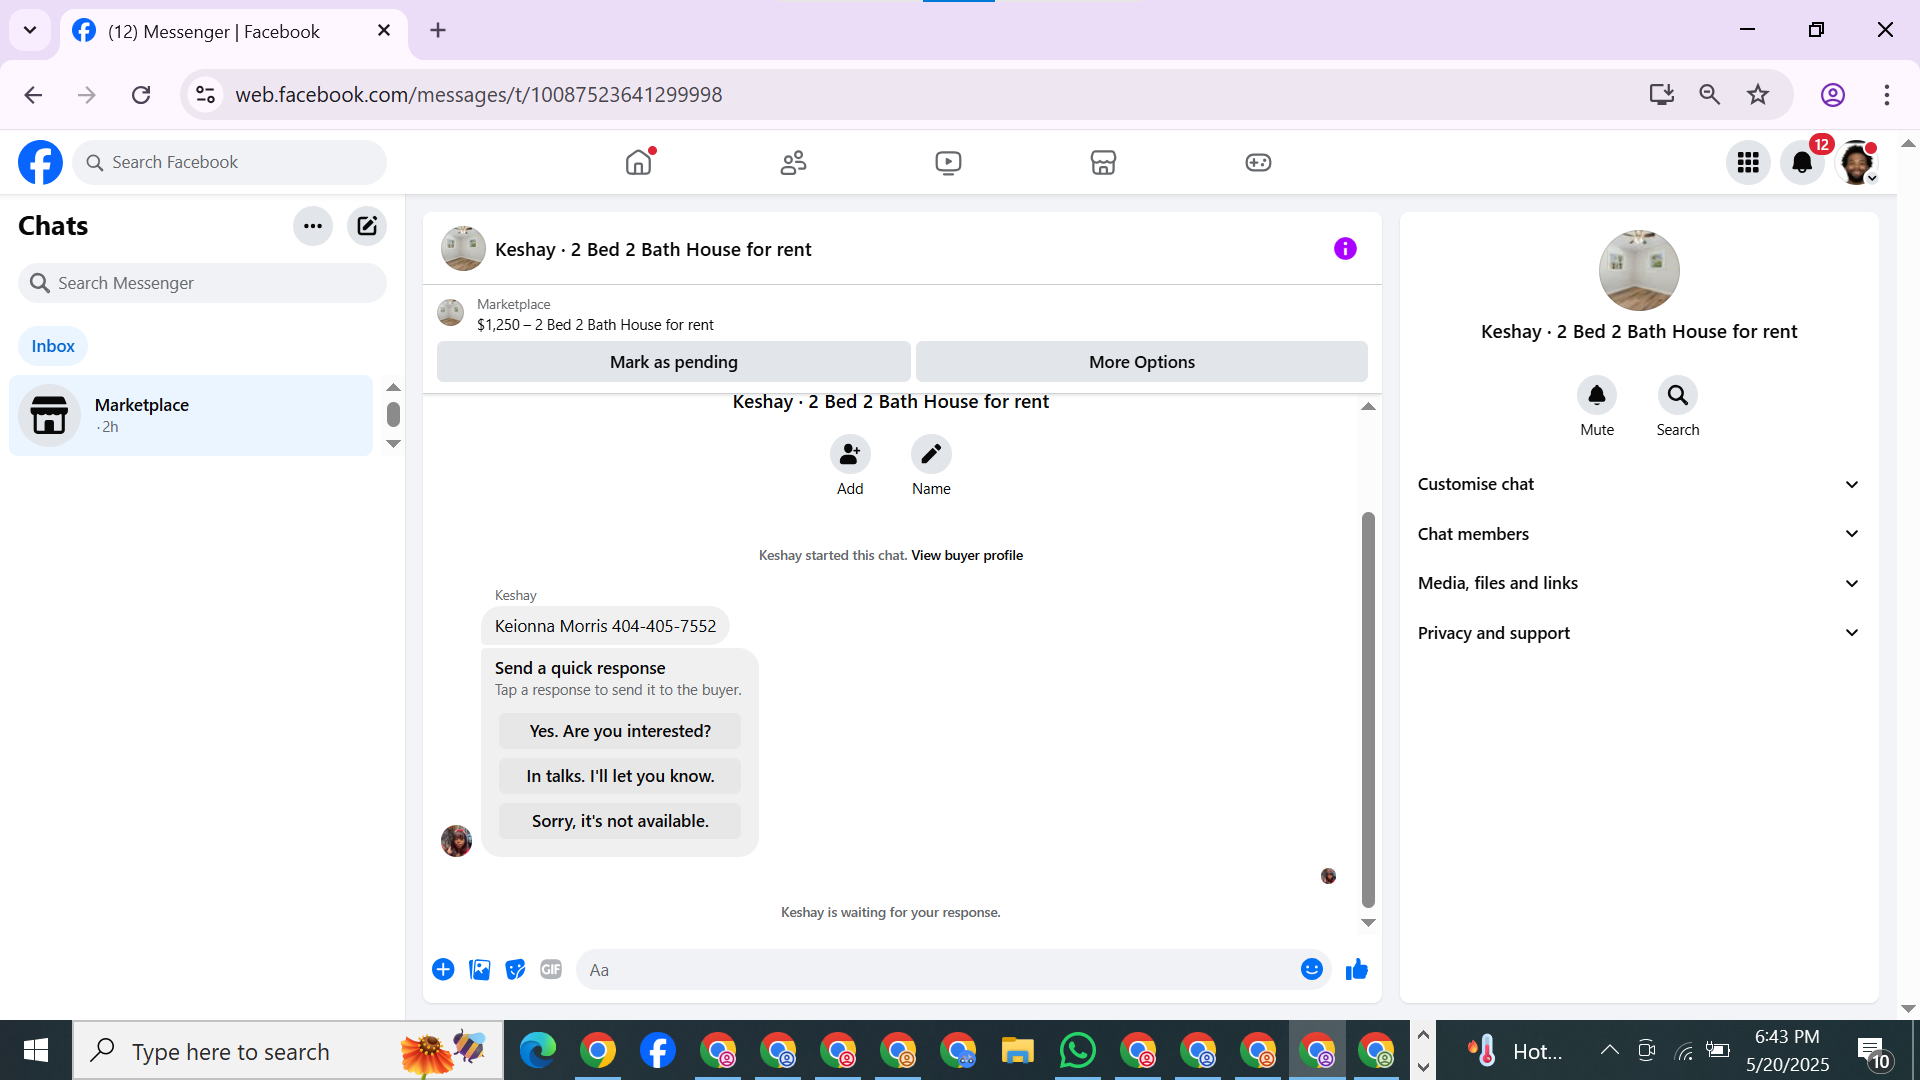This screenshot has height=1080, width=1920.
Task: Open the View buyer profile link
Action: click(966, 555)
